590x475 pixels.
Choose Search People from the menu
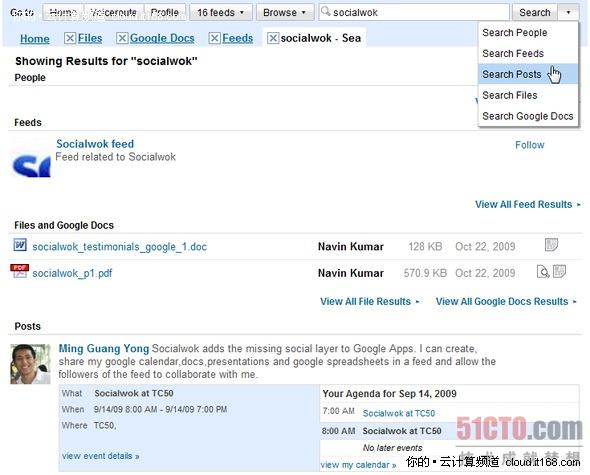coord(528,33)
